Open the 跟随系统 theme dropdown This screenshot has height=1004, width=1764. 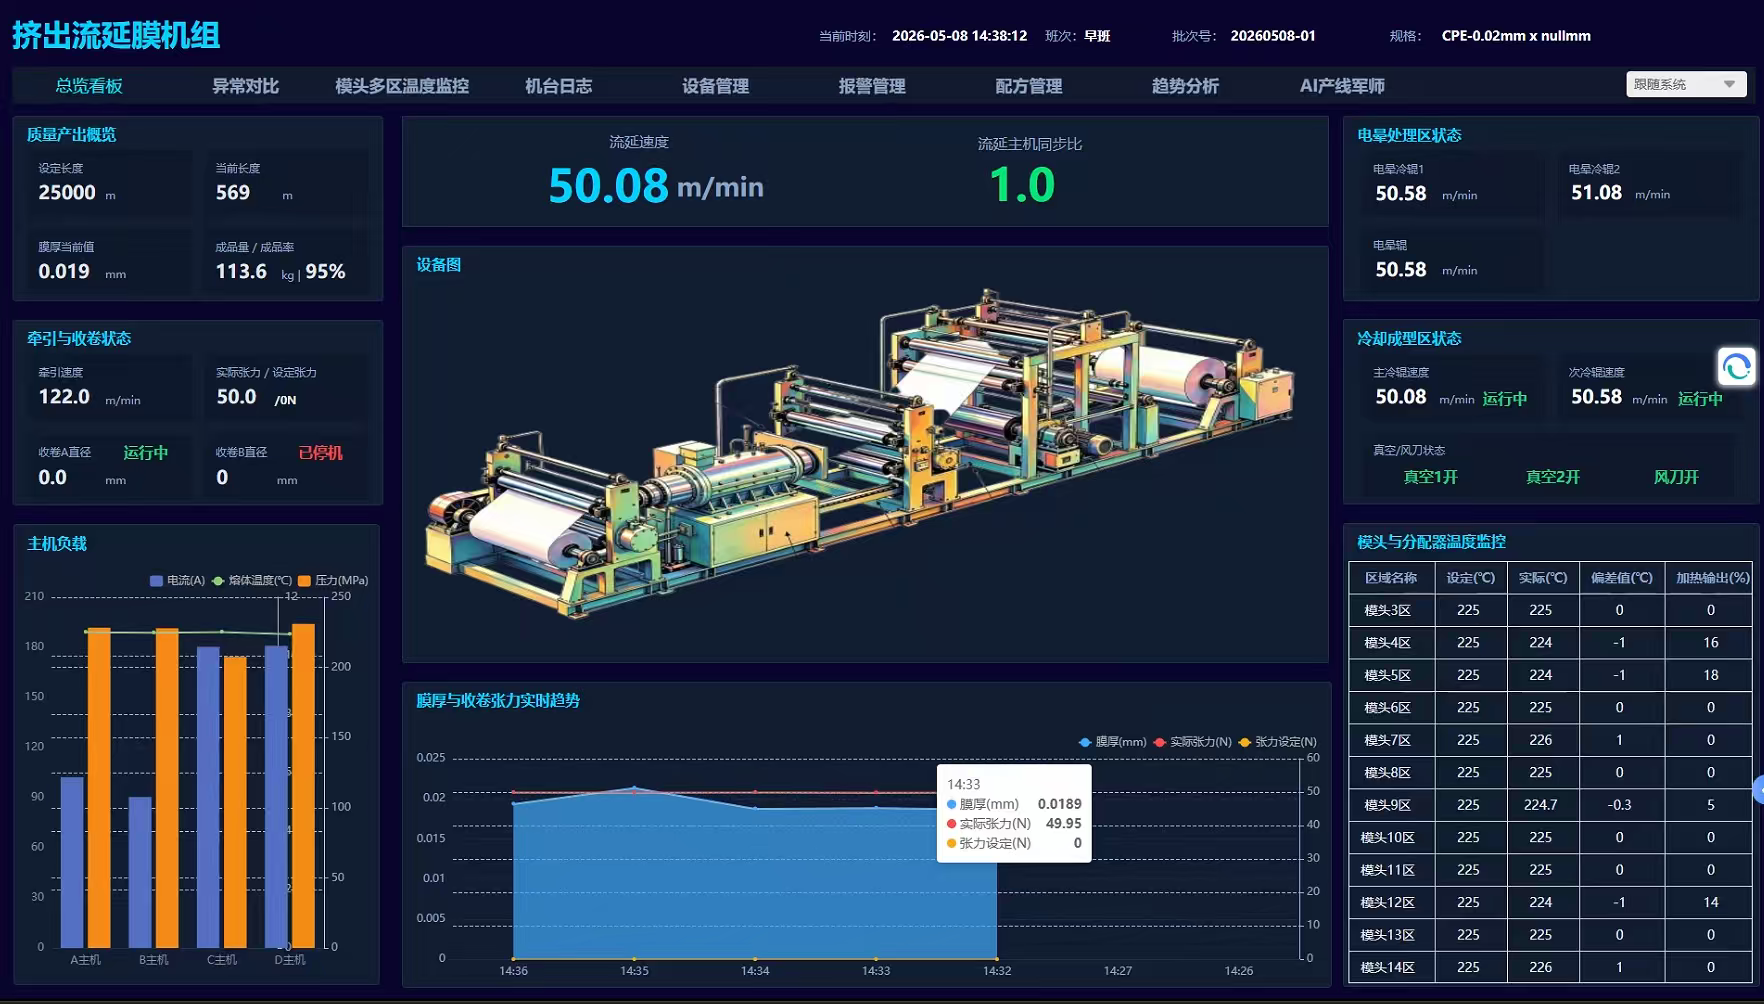point(1686,85)
